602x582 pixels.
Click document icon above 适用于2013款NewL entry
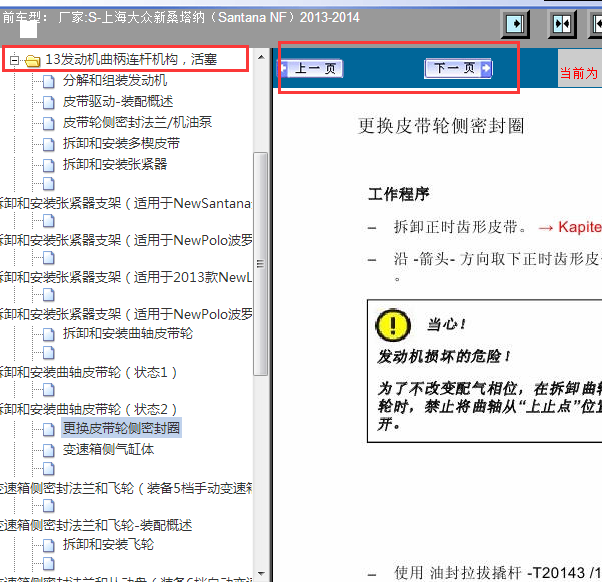pos(49,258)
